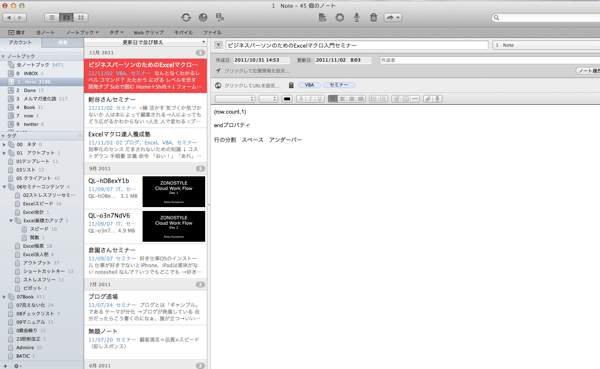Align text center
This screenshot has height=369, width=600.
point(342,99)
